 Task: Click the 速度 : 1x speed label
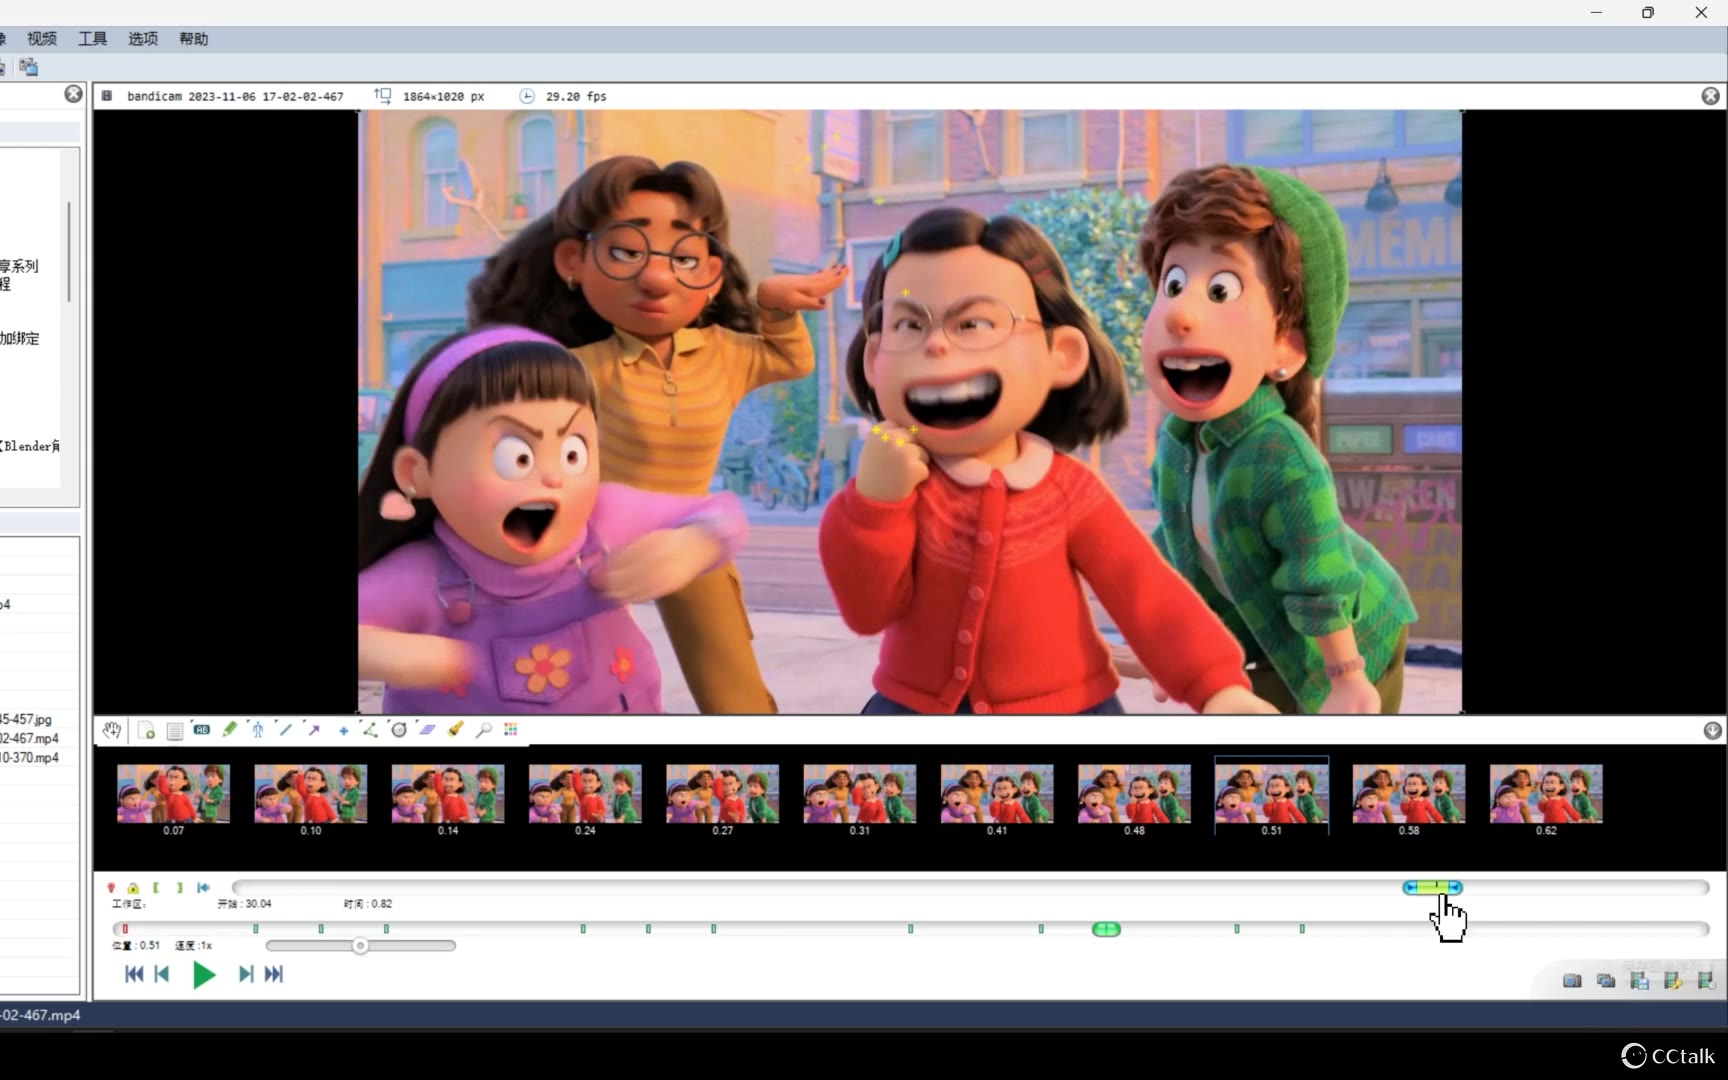[193, 946]
